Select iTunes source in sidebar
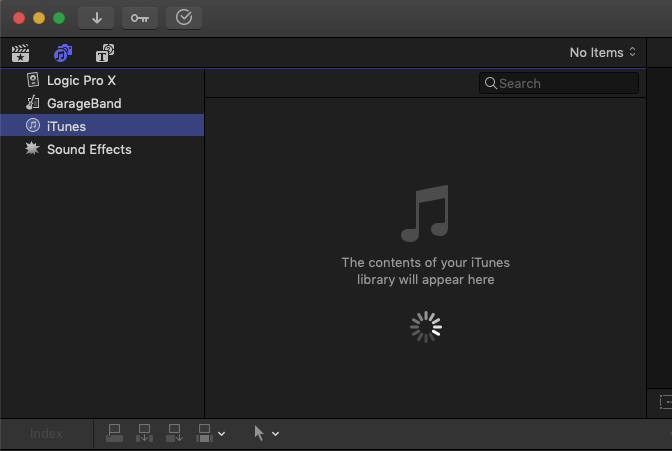This screenshot has width=672, height=451. (102, 126)
